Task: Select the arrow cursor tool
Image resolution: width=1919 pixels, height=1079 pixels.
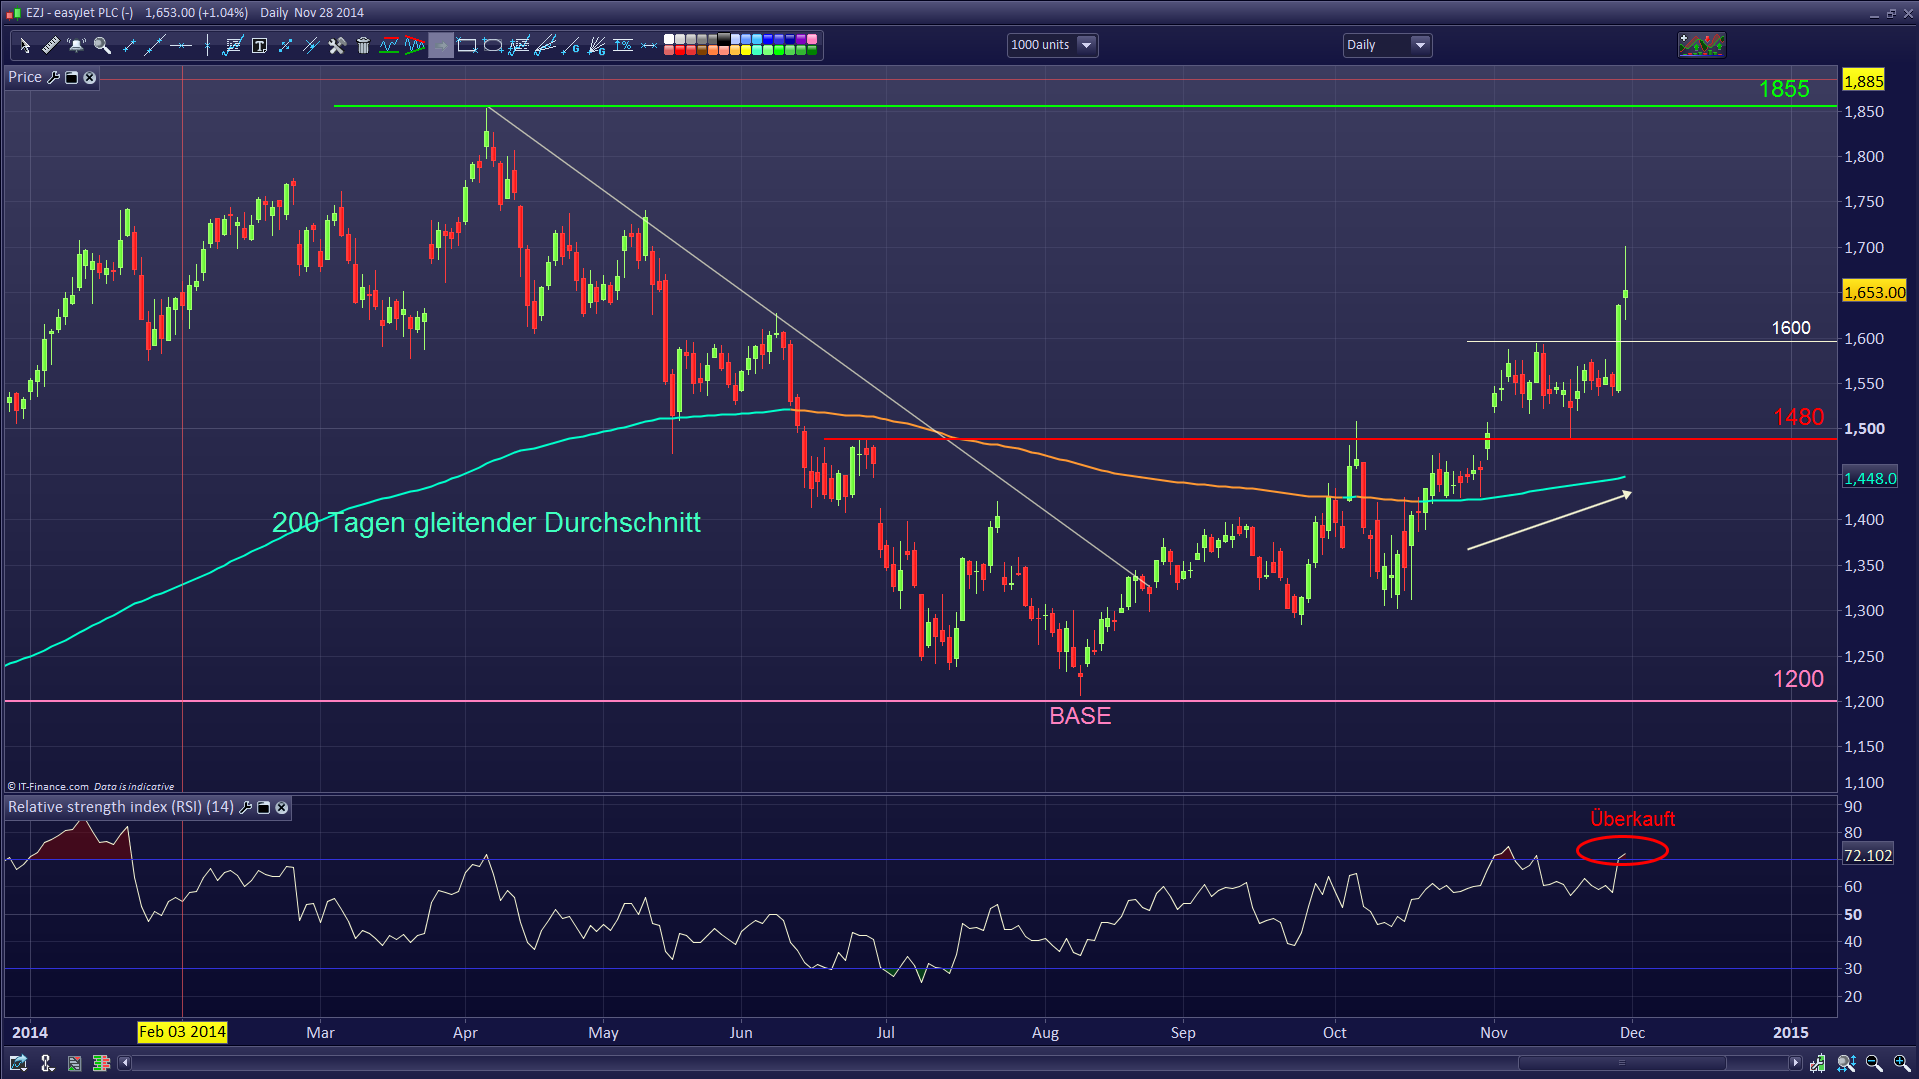Action: pyautogui.click(x=24, y=45)
